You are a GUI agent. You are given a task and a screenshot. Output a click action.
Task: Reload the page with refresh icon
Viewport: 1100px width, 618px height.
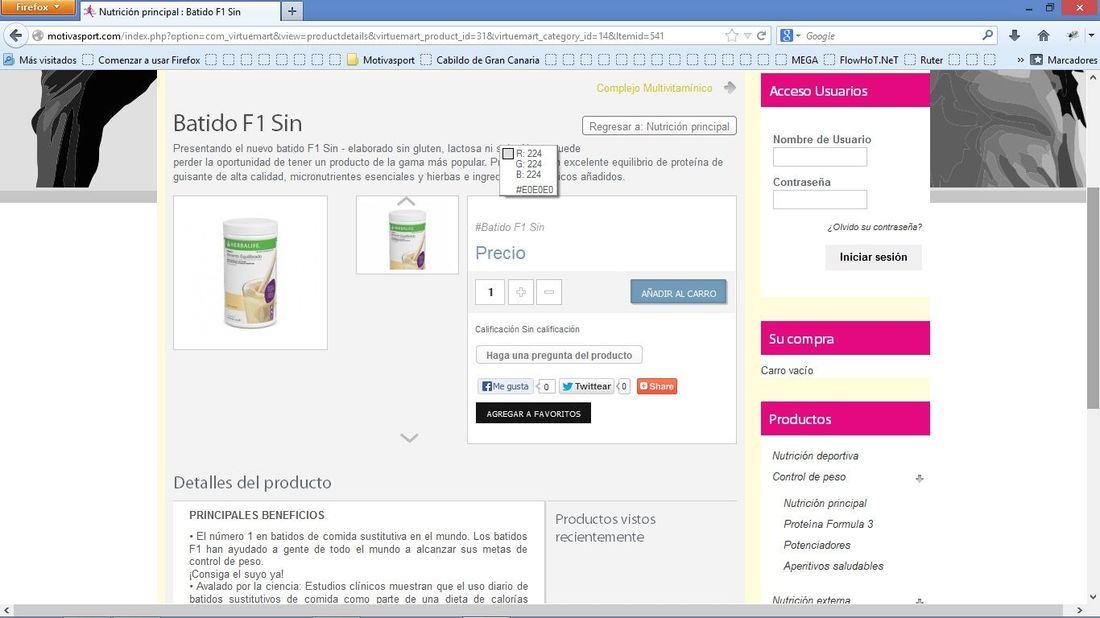pos(761,36)
